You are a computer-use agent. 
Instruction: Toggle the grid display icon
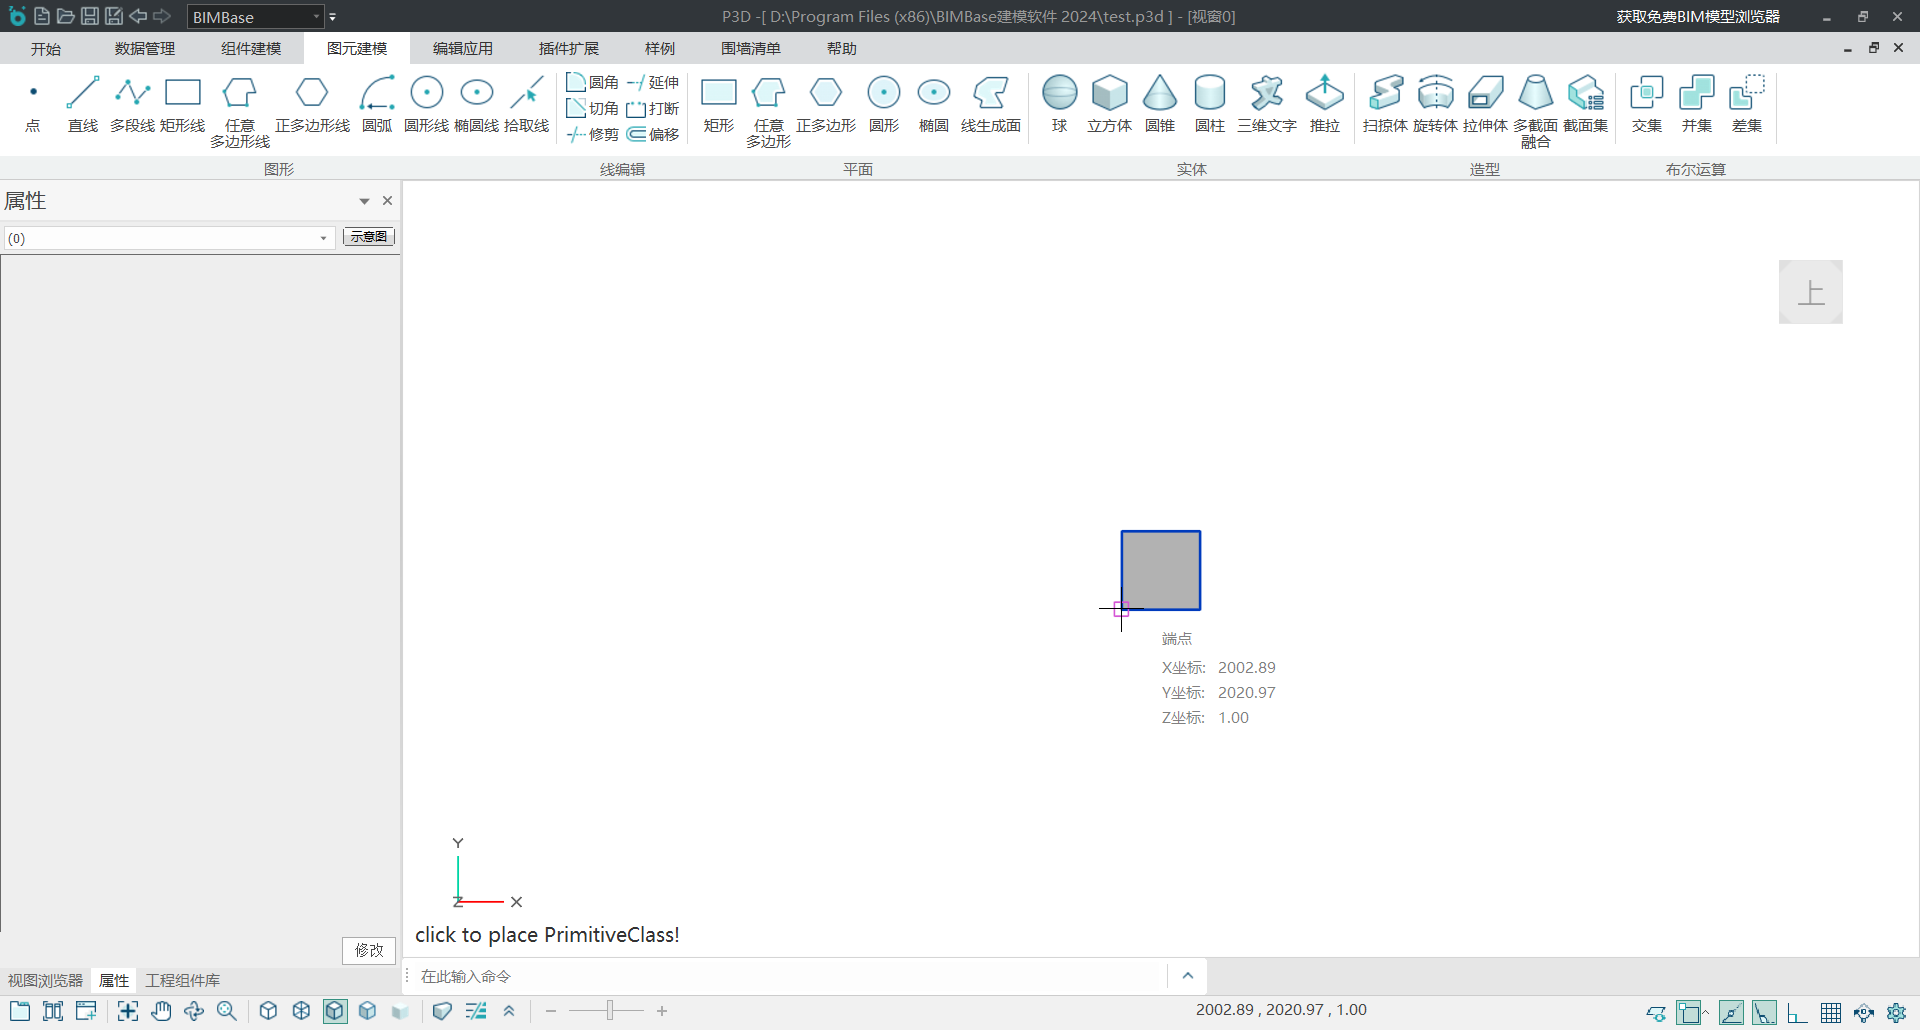point(1830,1013)
